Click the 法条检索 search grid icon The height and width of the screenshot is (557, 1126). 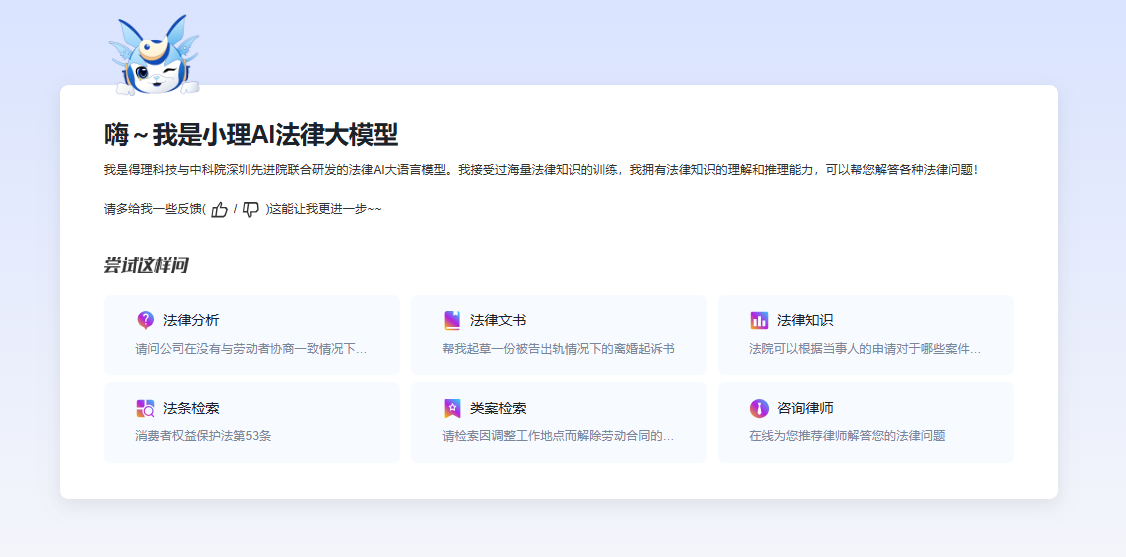pyautogui.click(x=146, y=408)
